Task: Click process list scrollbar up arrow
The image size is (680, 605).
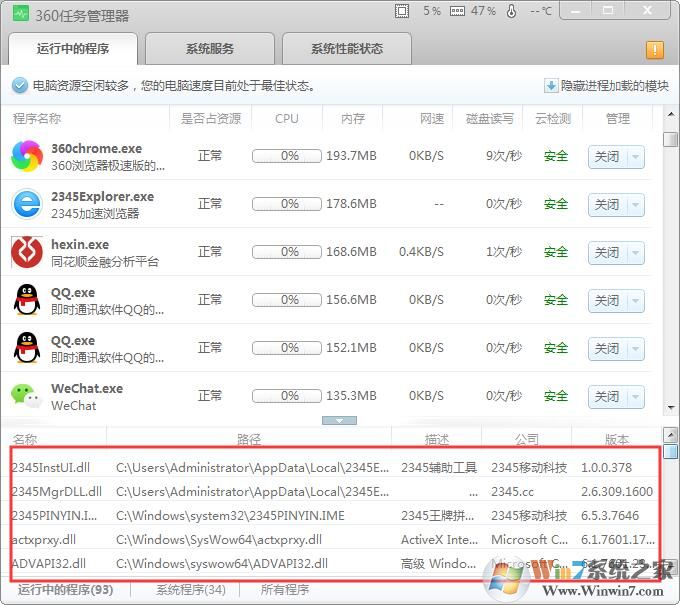Action: [x=671, y=115]
